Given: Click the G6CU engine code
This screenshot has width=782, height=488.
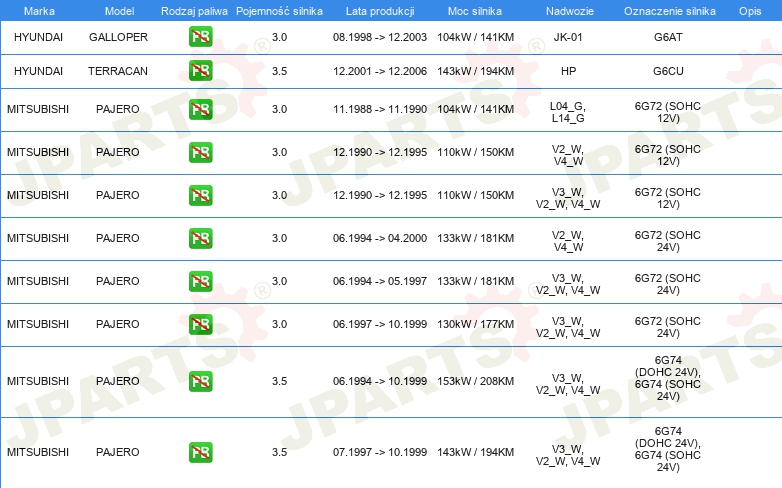Looking at the screenshot, I should (x=668, y=71).
